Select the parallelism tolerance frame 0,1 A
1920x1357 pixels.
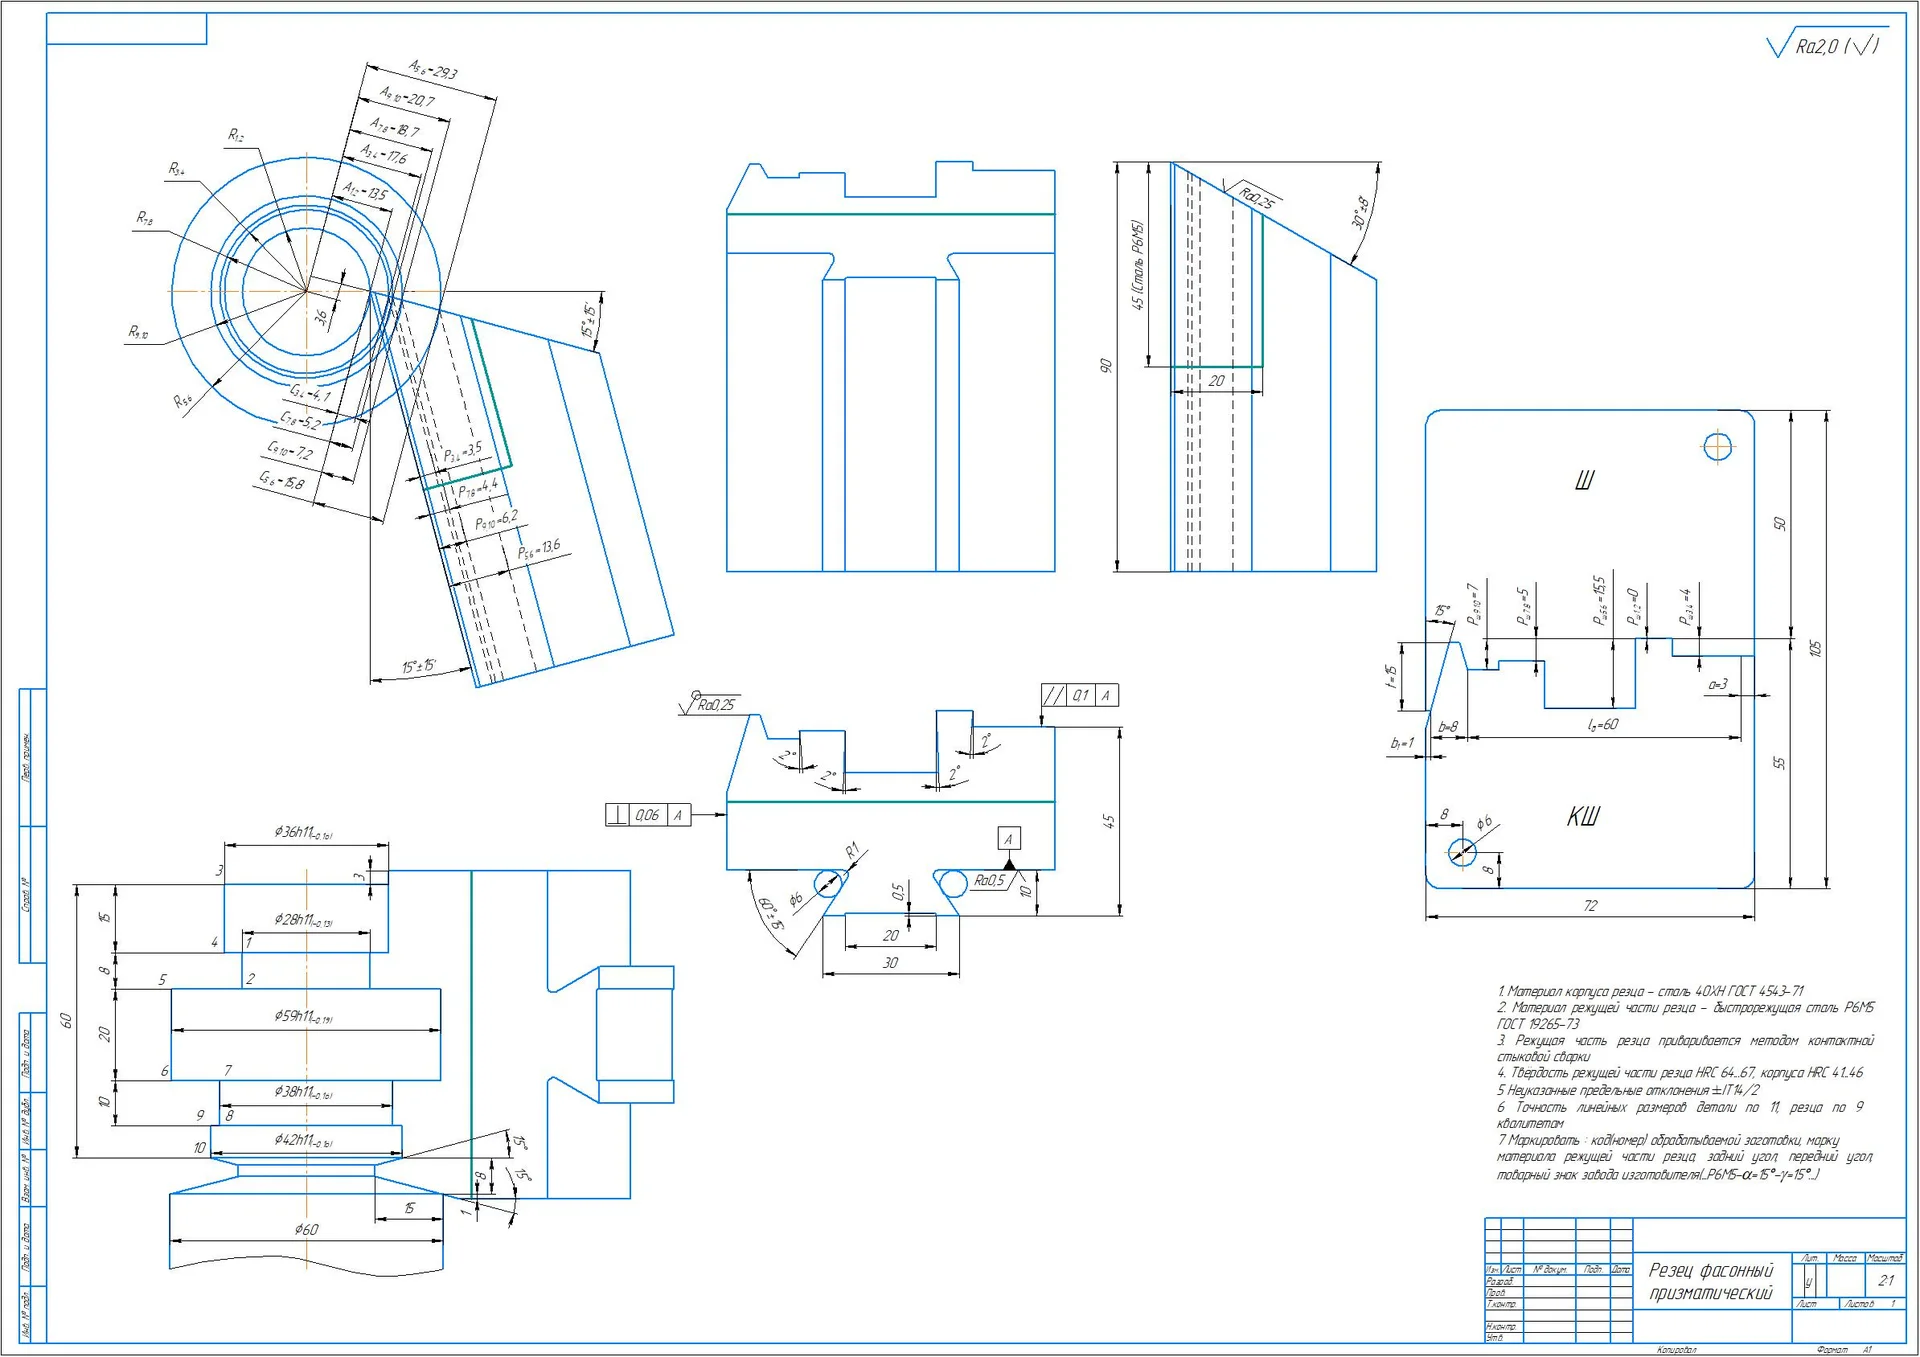(x=1080, y=695)
